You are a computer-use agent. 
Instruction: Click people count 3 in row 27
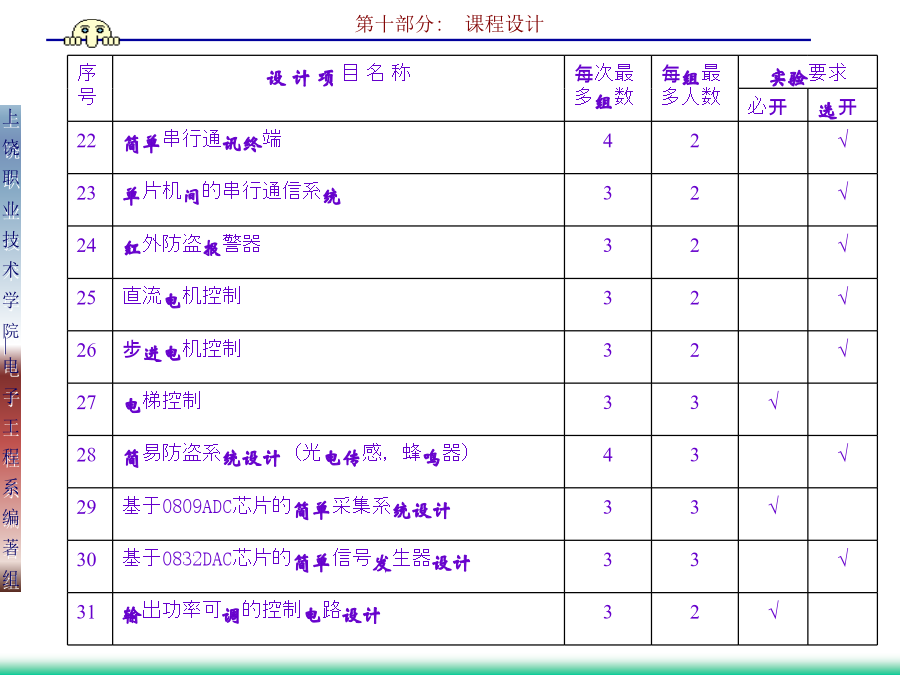694,402
